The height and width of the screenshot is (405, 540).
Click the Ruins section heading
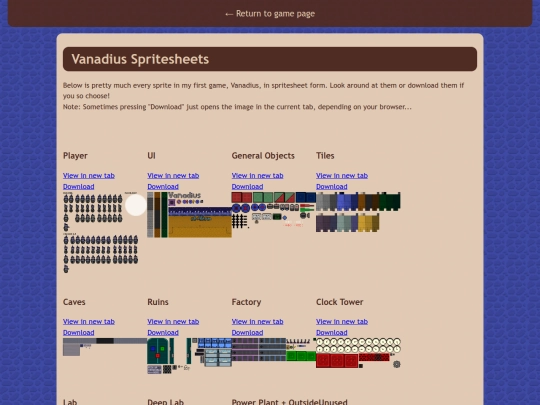click(158, 302)
